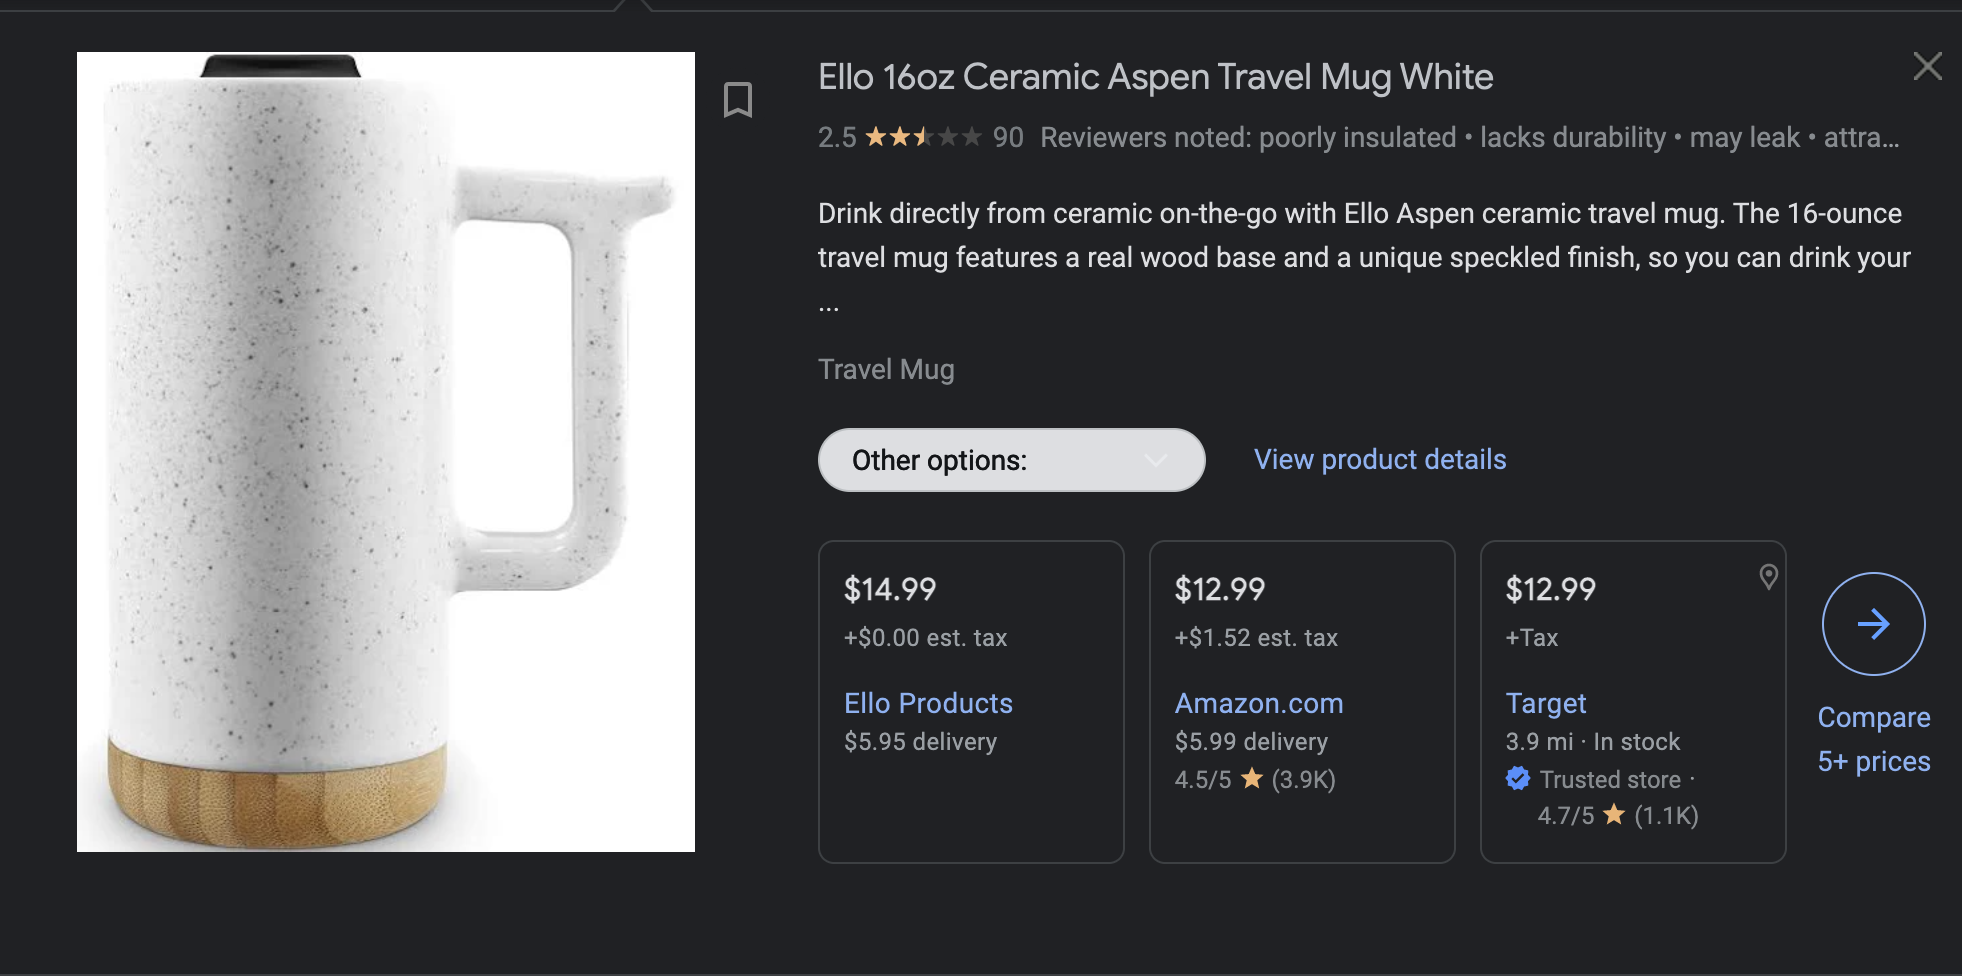This screenshot has height=976, width=1962.
Task: Click the star rating icons
Action: tap(922, 137)
